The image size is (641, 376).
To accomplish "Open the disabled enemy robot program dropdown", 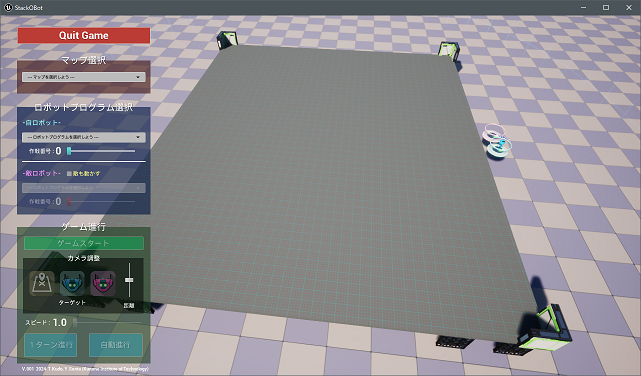I will tap(84, 188).
